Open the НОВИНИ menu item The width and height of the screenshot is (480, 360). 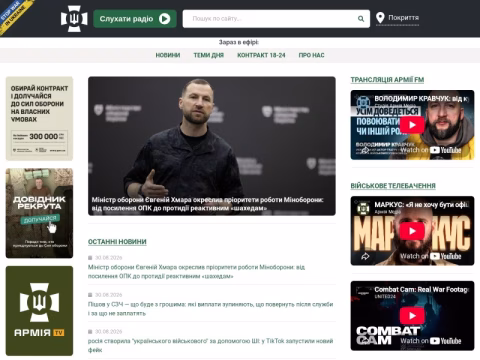[x=168, y=55]
